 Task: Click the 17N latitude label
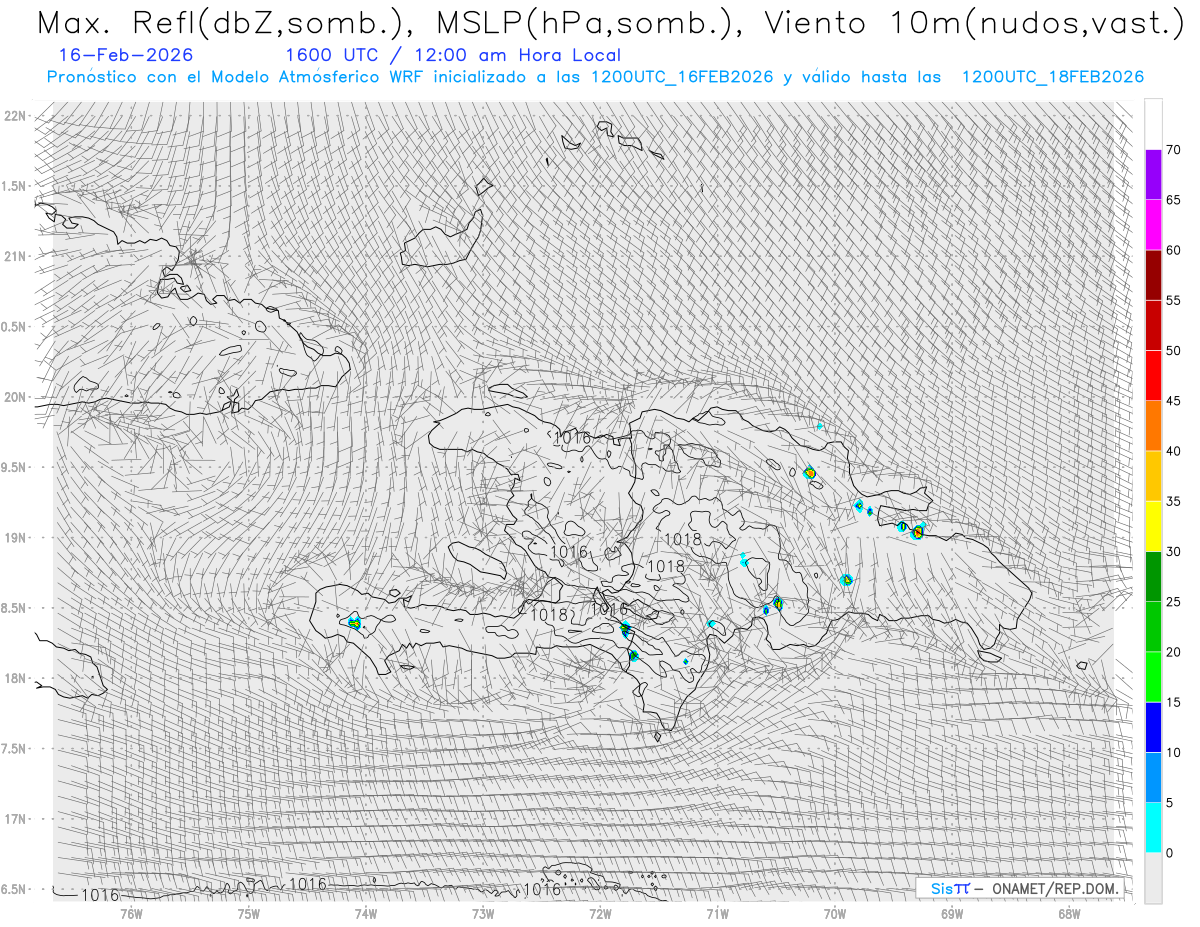coord(14,820)
